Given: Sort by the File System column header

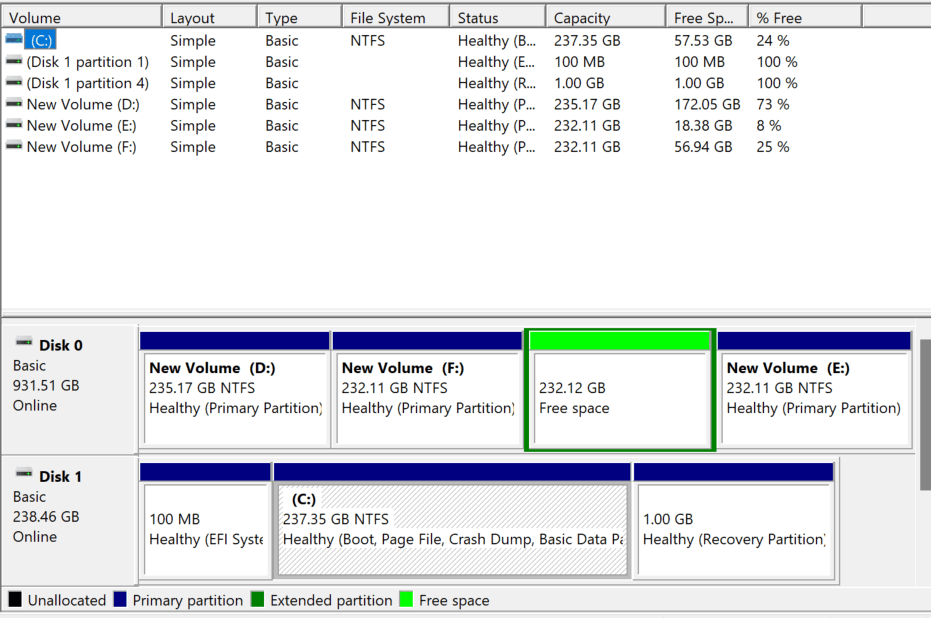Looking at the screenshot, I should coord(396,18).
